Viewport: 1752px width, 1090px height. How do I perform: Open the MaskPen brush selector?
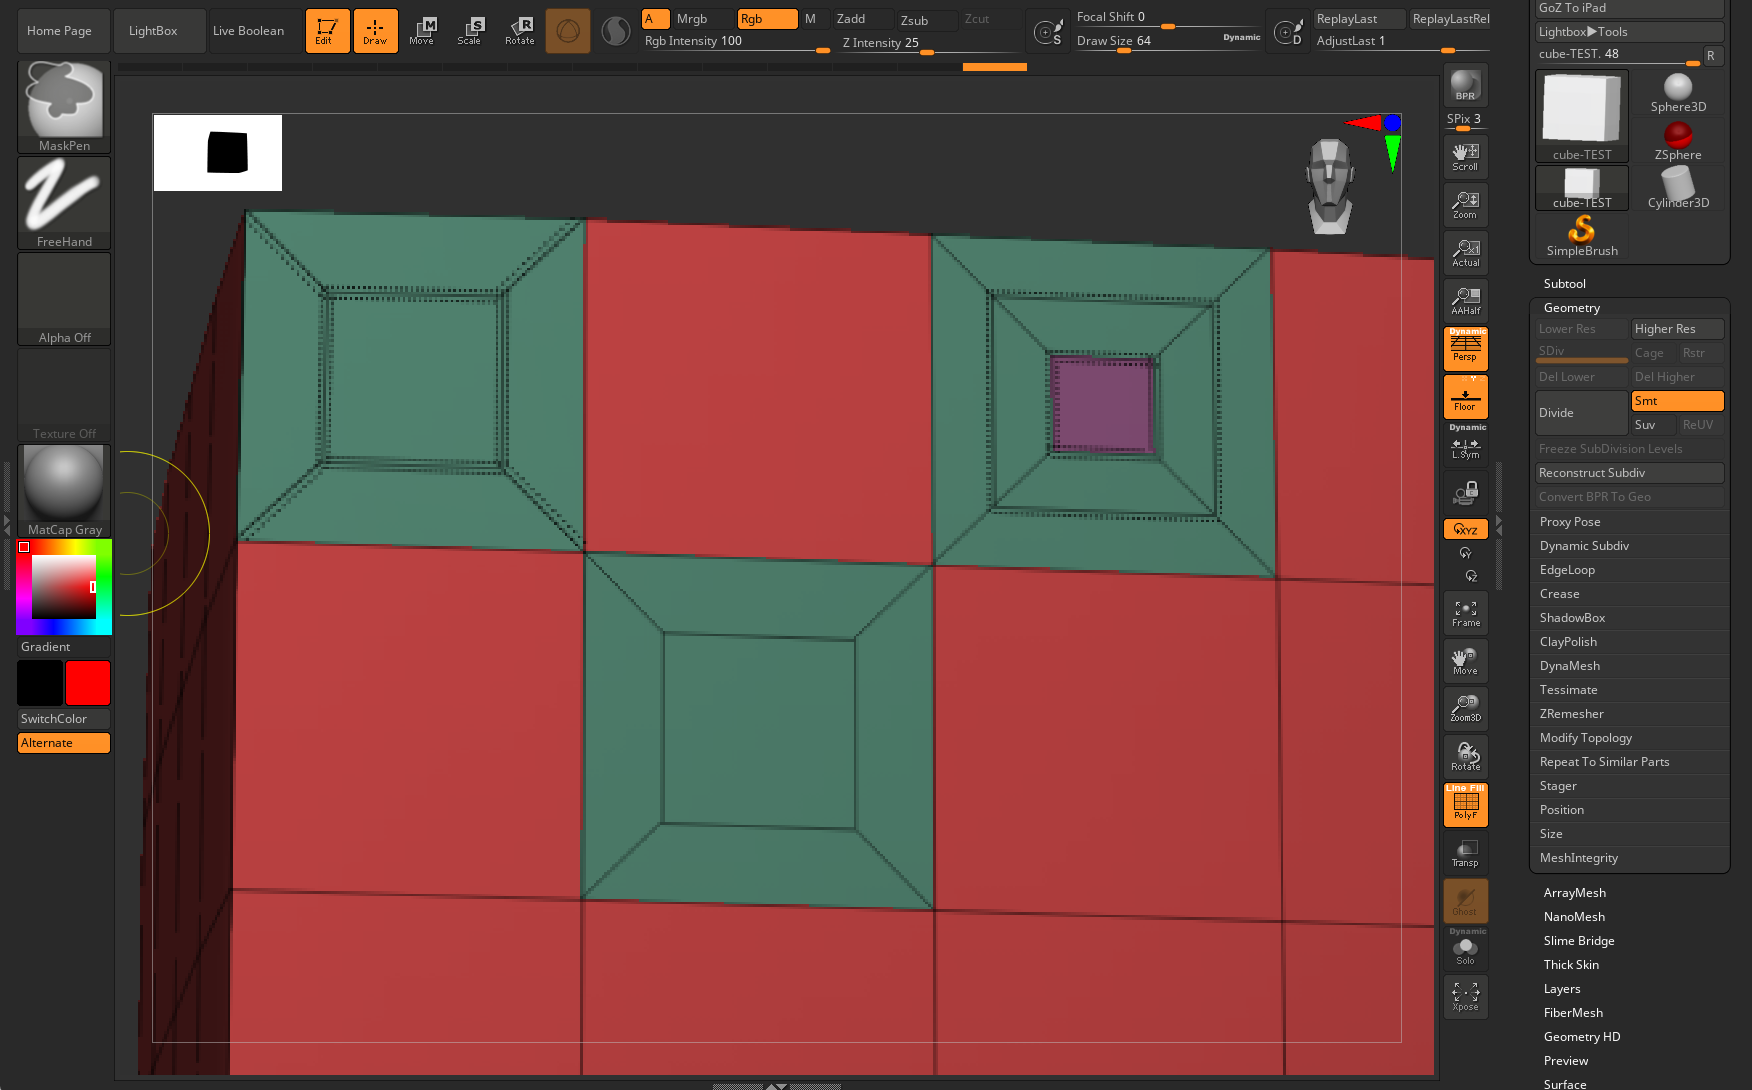64,106
